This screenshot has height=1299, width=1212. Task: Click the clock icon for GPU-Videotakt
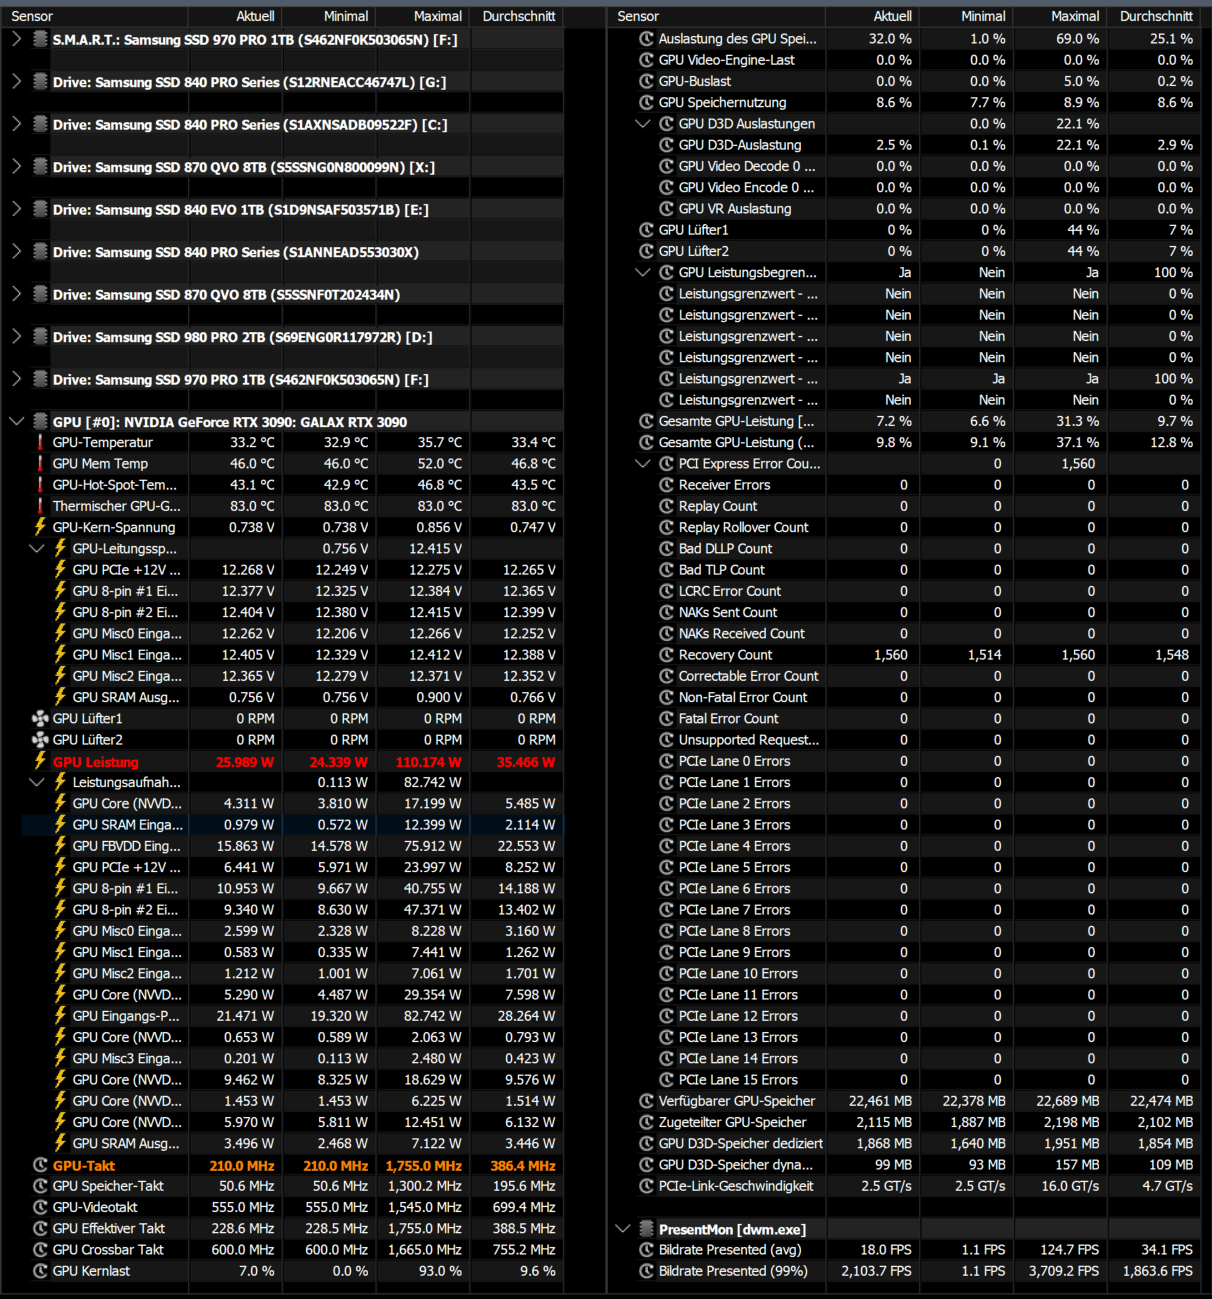coord(40,1207)
